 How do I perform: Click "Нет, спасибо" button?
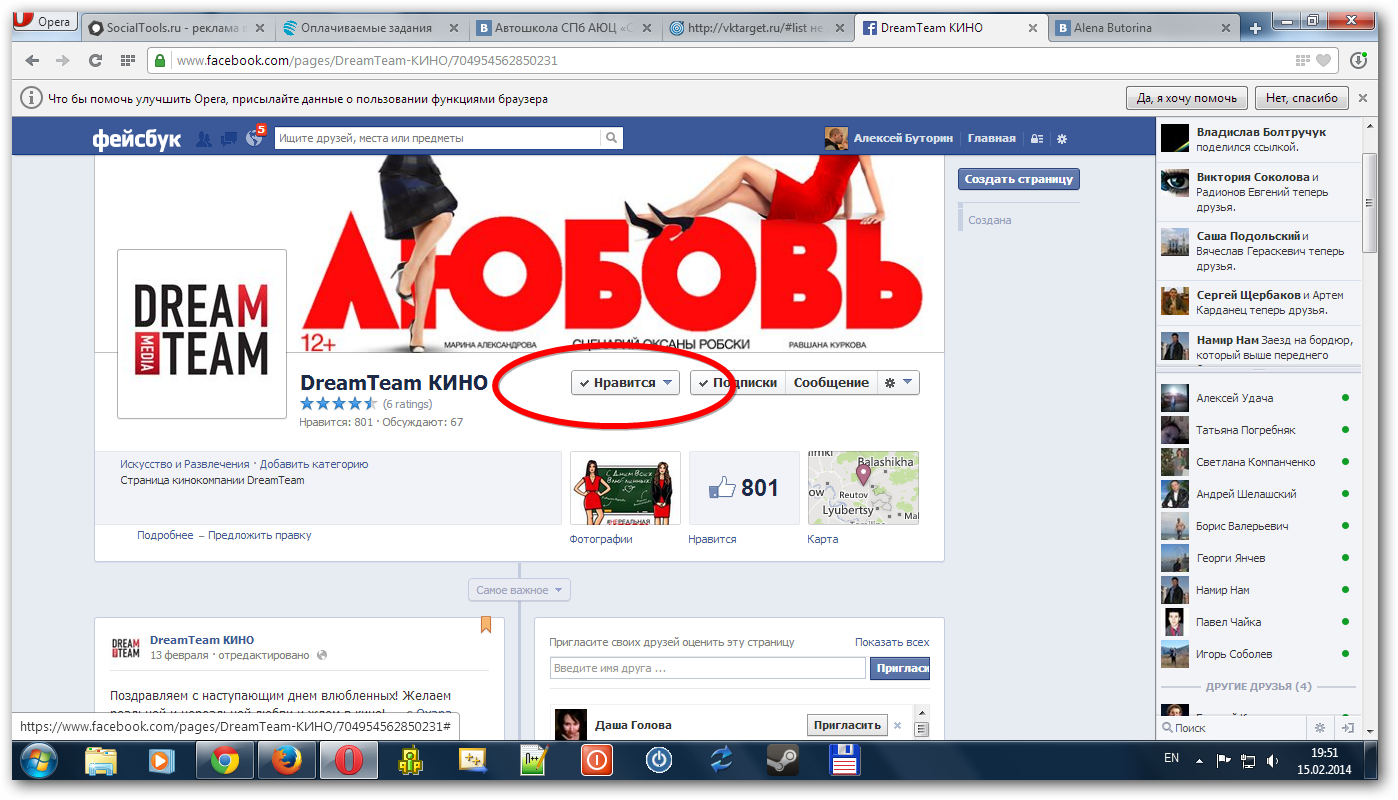tap(1301, 98)
